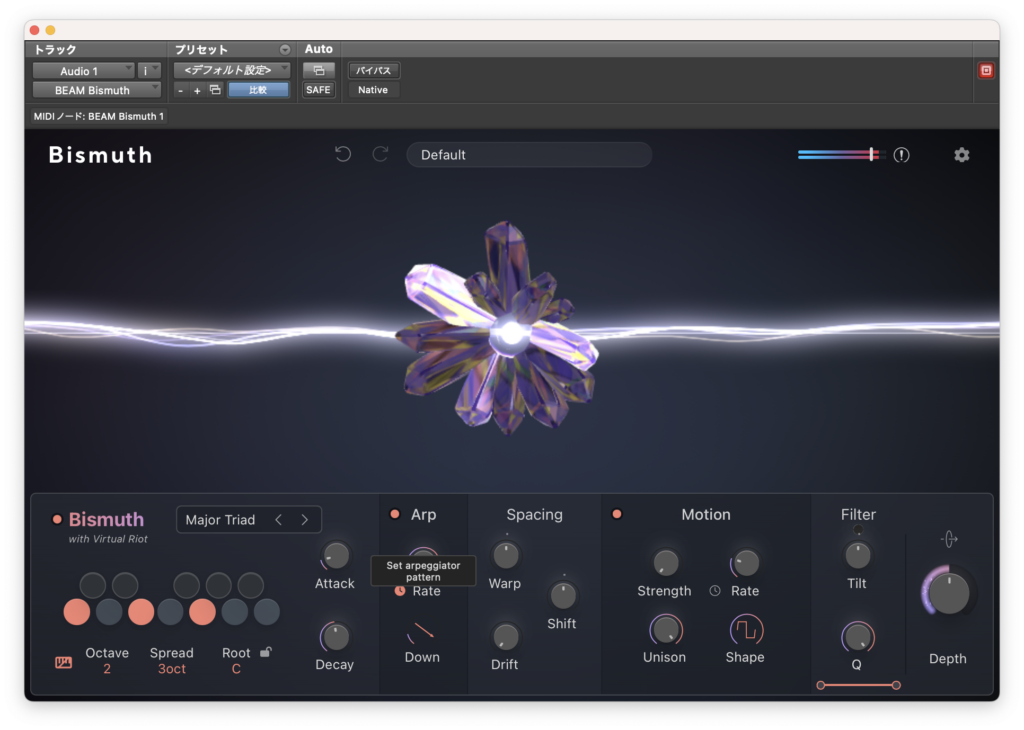The height and width of the screenshot is (730, 1024).
Task: Open the Octave value 2
Action: (106, 669)
